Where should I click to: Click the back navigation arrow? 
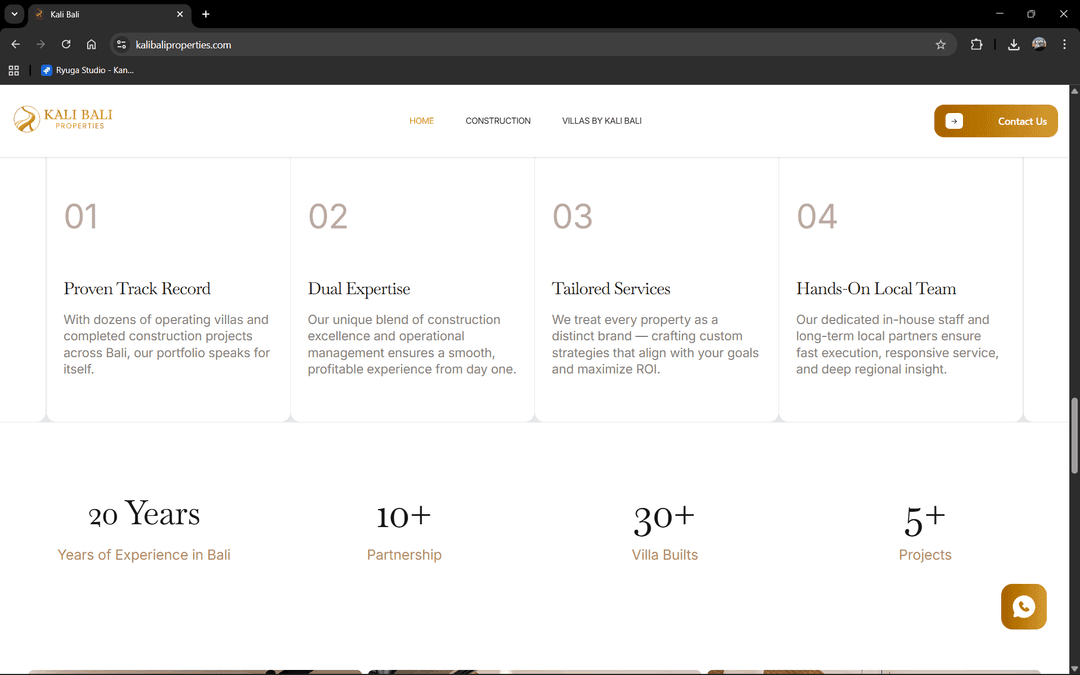click(x=15, y=44)
